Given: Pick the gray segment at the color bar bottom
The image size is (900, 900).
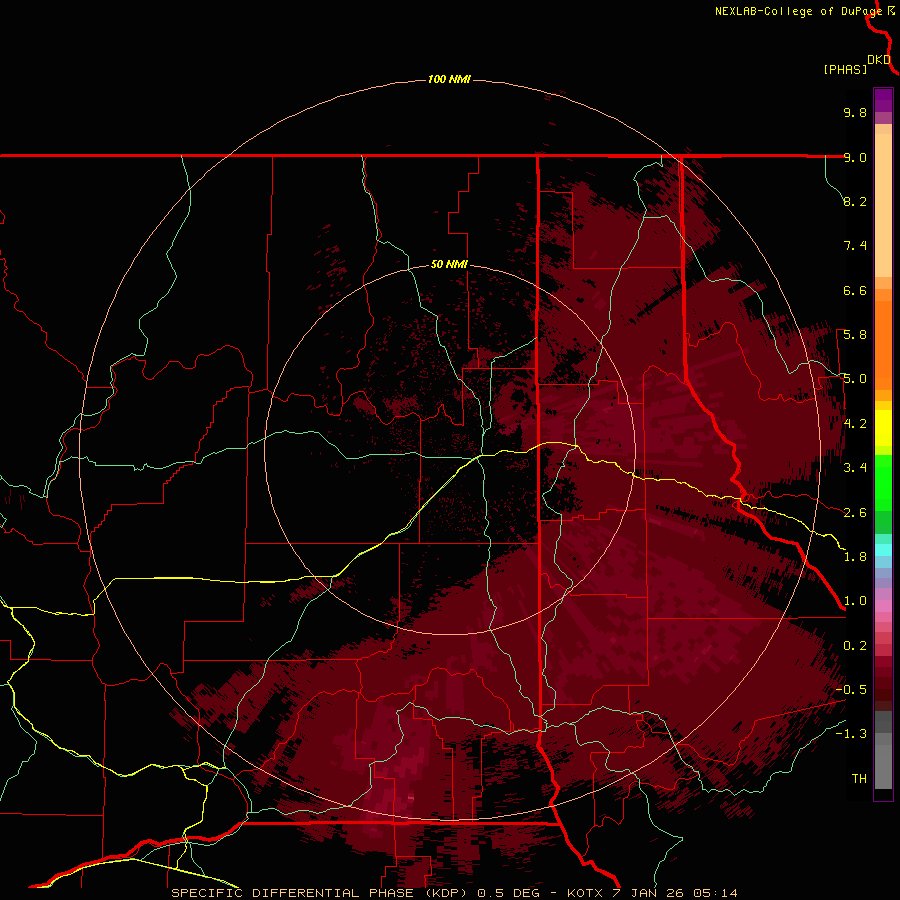Looking at the screenshot, I should (883, 761).
